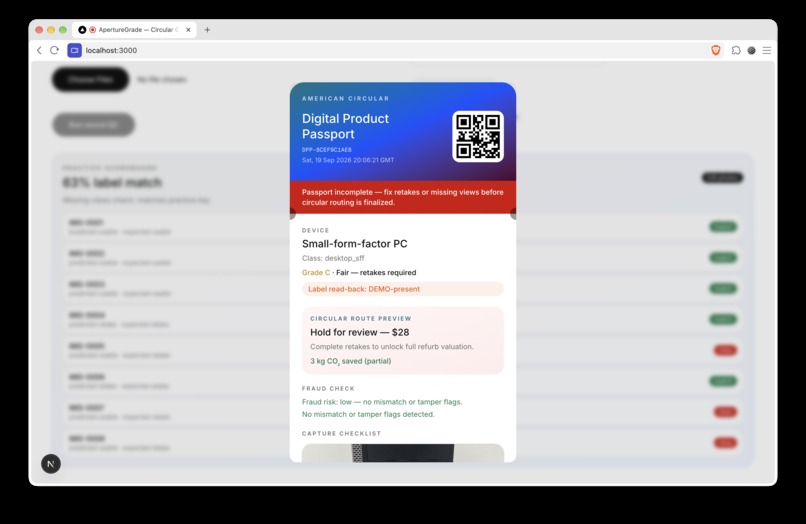
Task: Open the site info icon beside localhost:3000
Action: coord(75,50)
